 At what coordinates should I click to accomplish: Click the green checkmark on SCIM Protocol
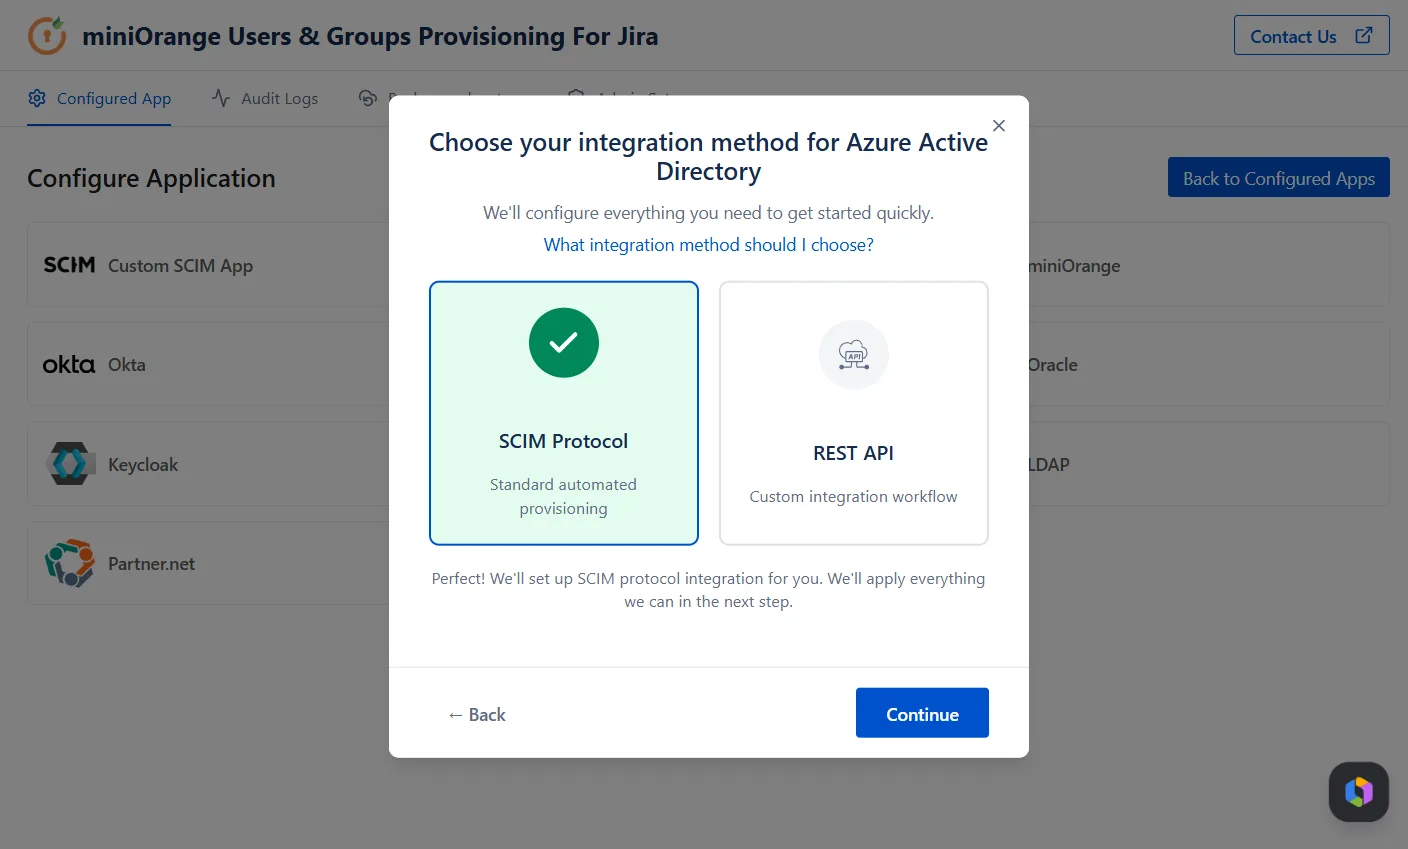point(564,342)
